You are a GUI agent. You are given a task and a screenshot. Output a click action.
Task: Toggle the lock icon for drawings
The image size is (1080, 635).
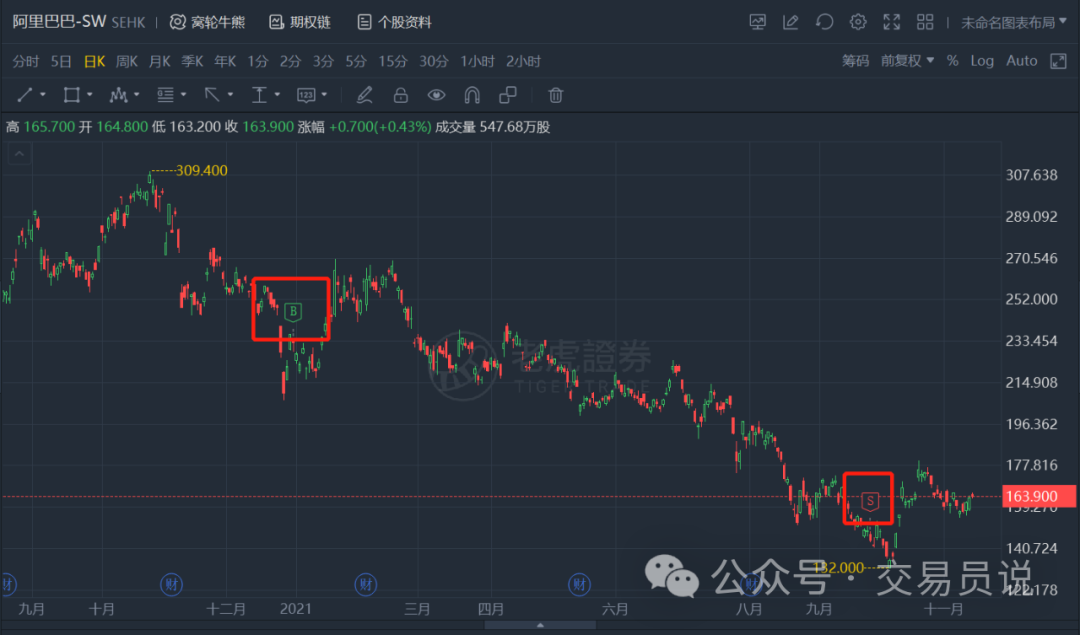tap(400, 95)
